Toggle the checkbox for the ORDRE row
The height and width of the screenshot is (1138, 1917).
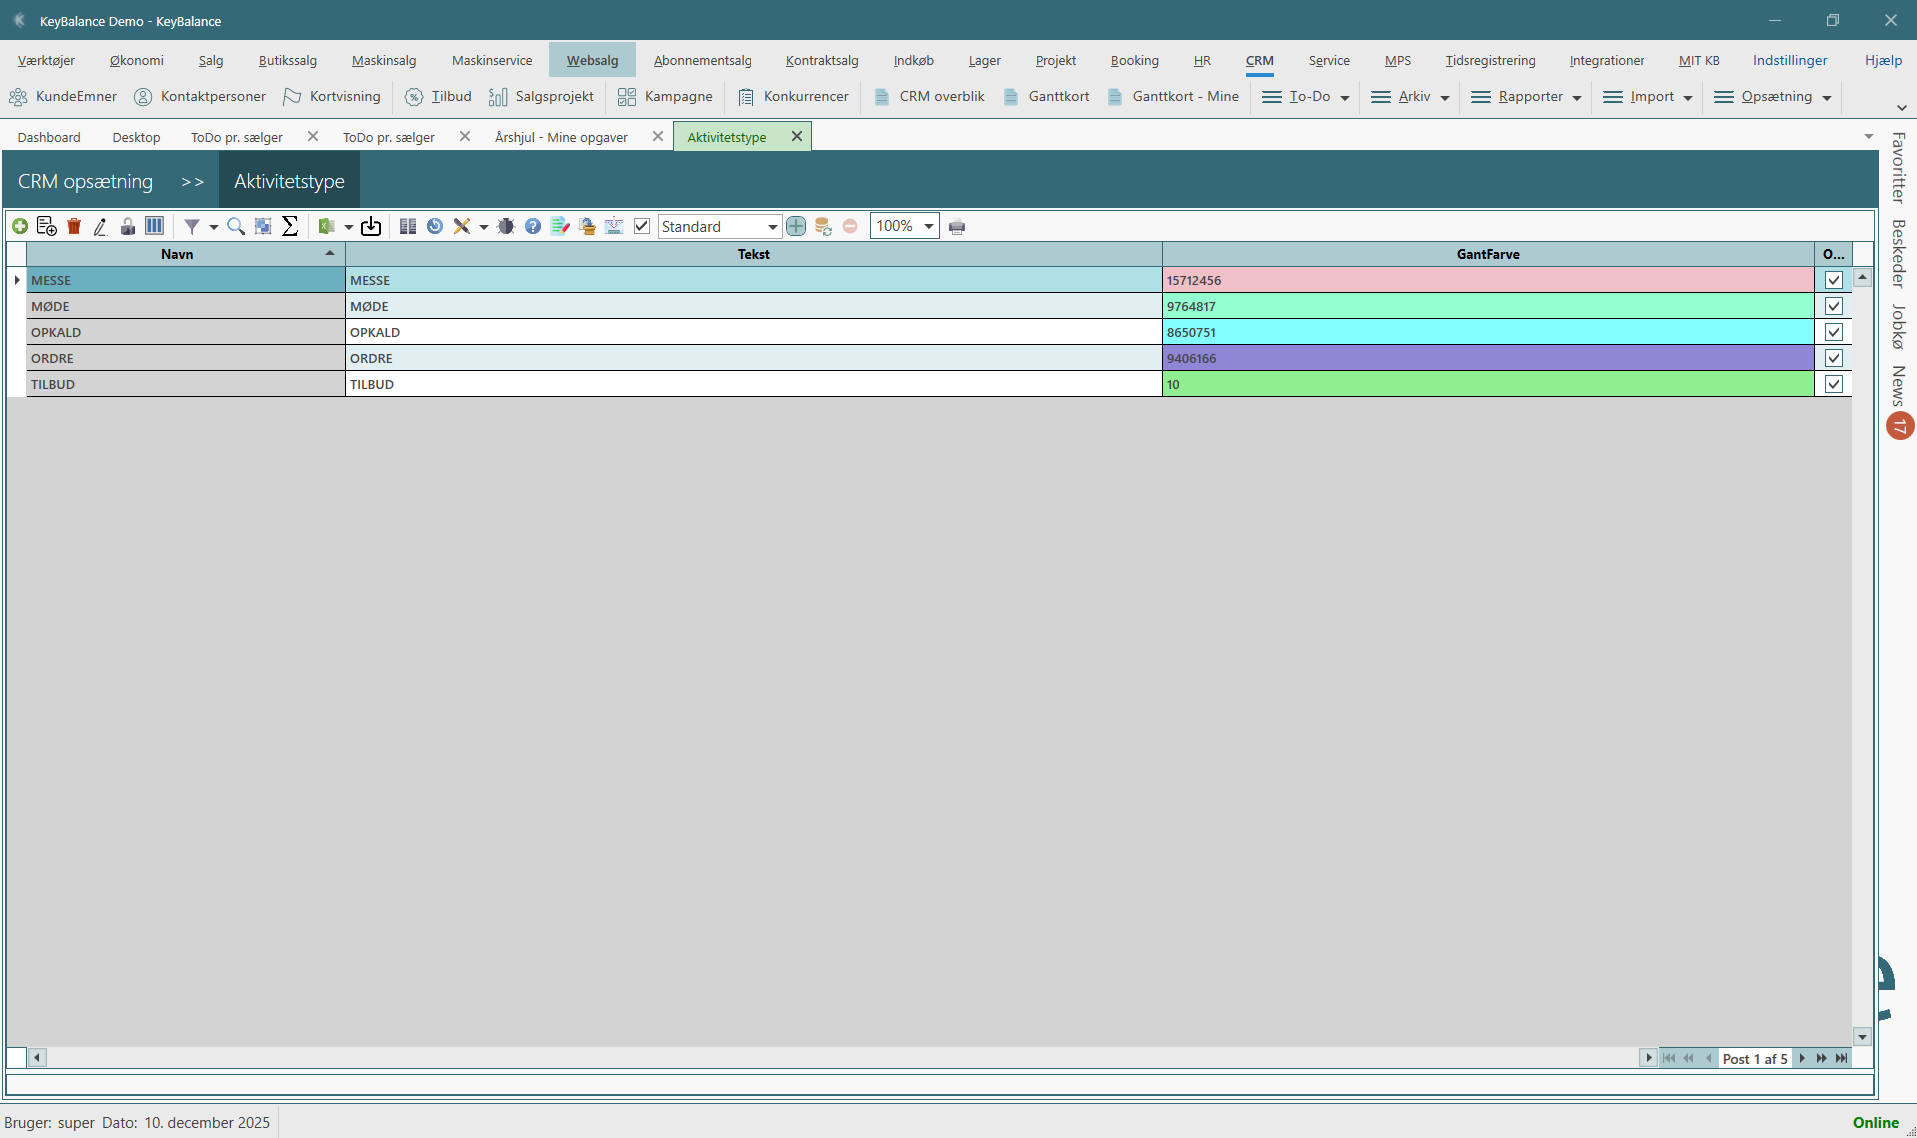[1833, 358]
